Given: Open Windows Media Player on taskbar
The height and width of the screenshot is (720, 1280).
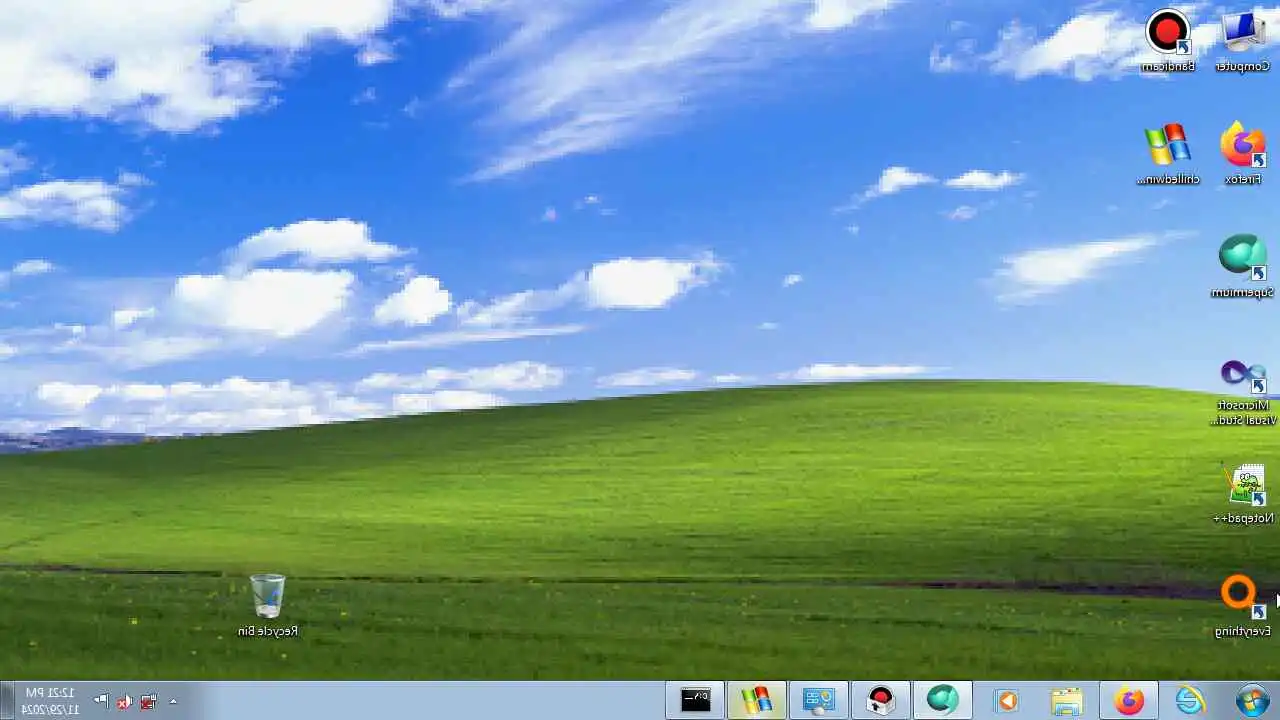Looking at the screenshot, I should (1006, 700).
